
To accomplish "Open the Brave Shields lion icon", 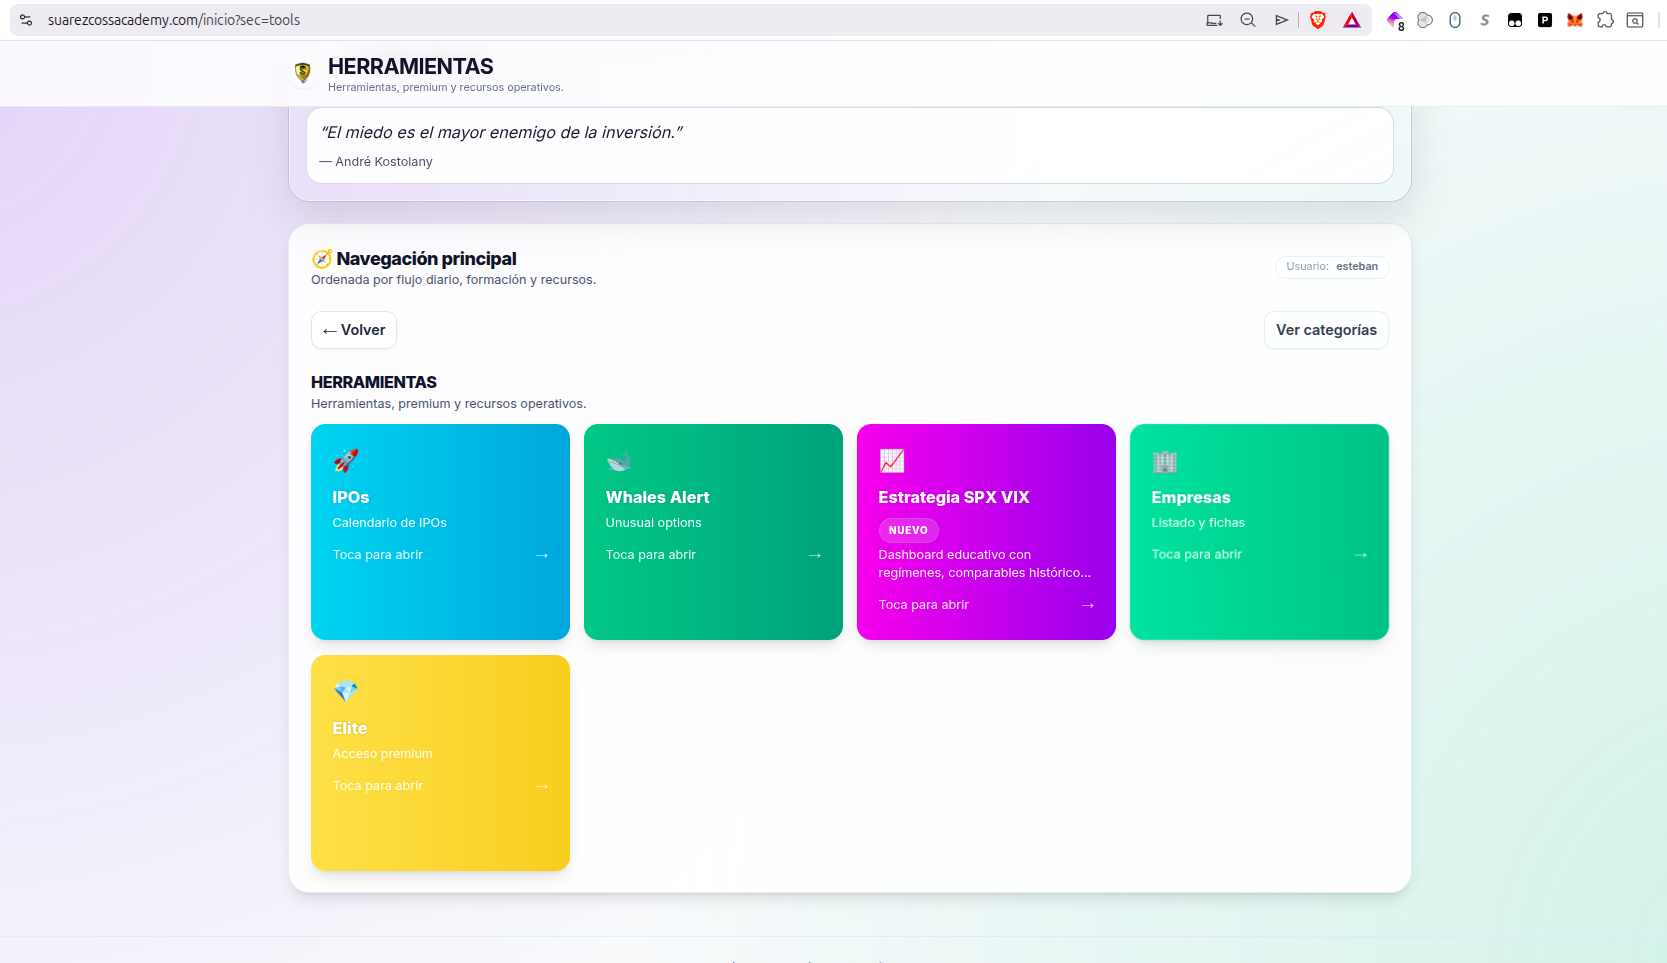I will point(1318,20).
